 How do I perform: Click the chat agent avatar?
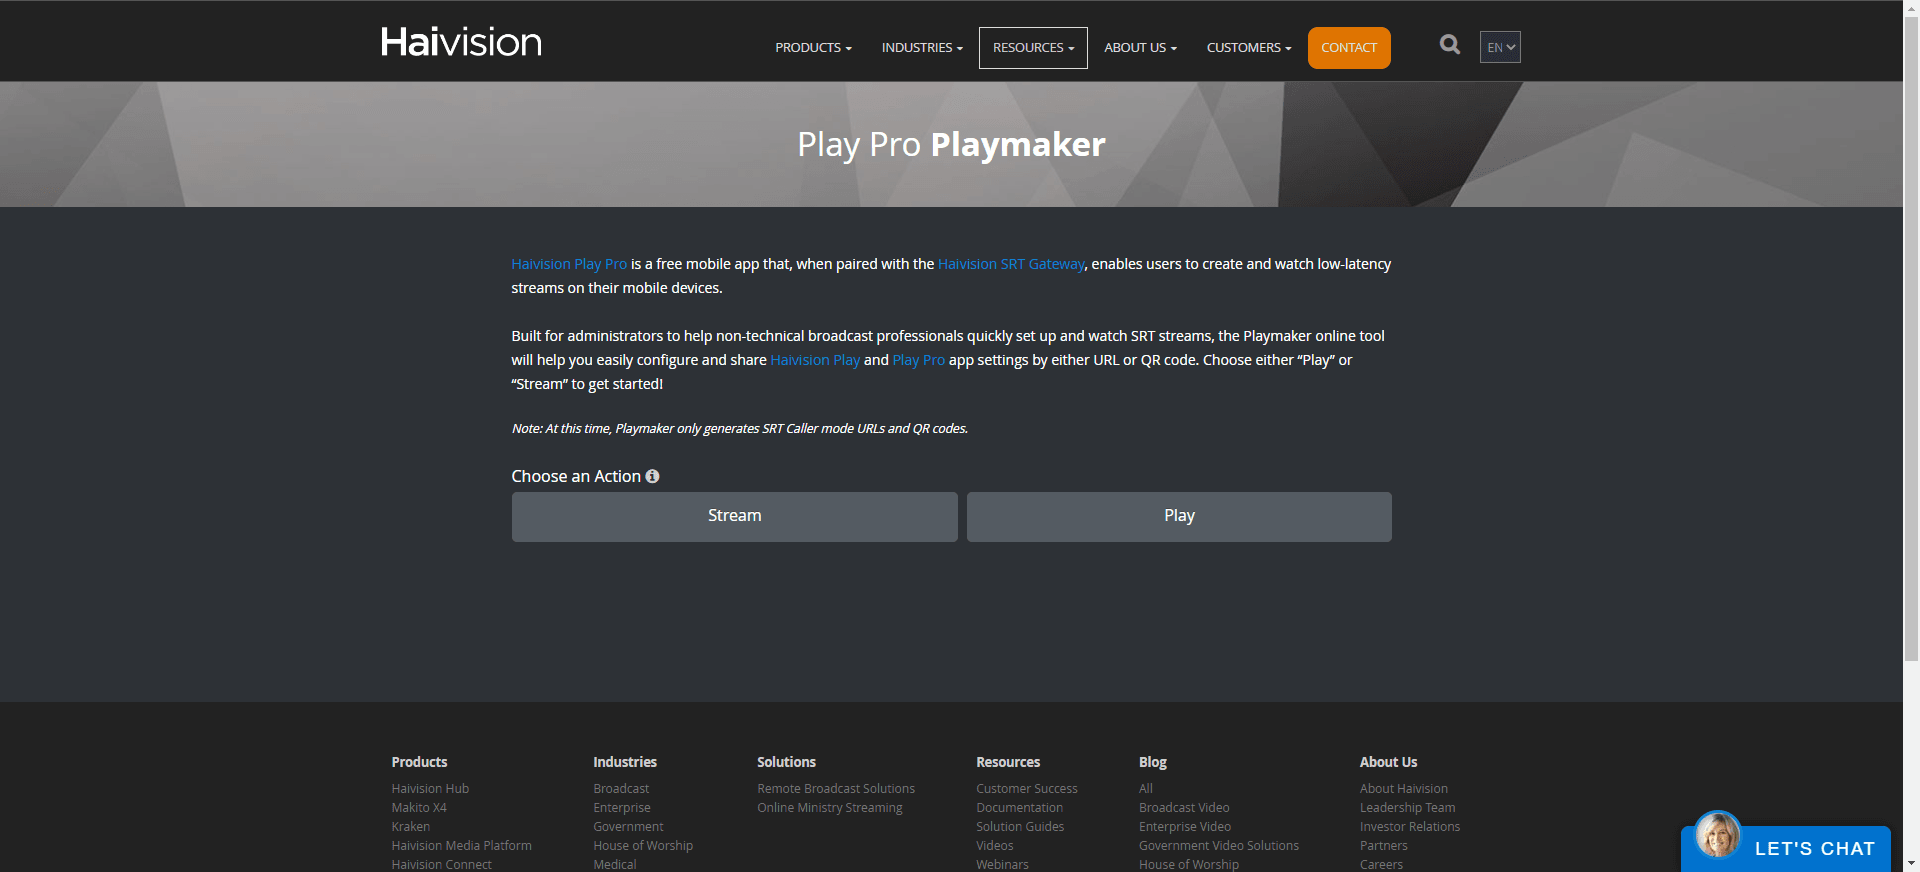pyautogui.click(x=1717, y=835)
